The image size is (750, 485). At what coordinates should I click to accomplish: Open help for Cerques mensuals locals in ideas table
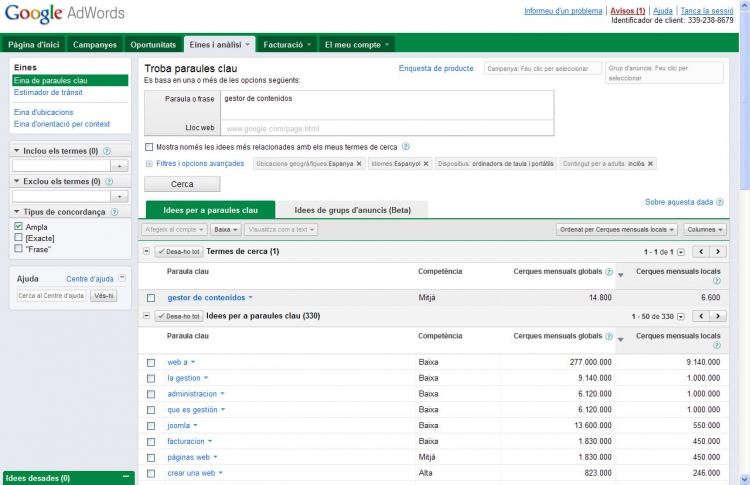(x=717, y=345)
